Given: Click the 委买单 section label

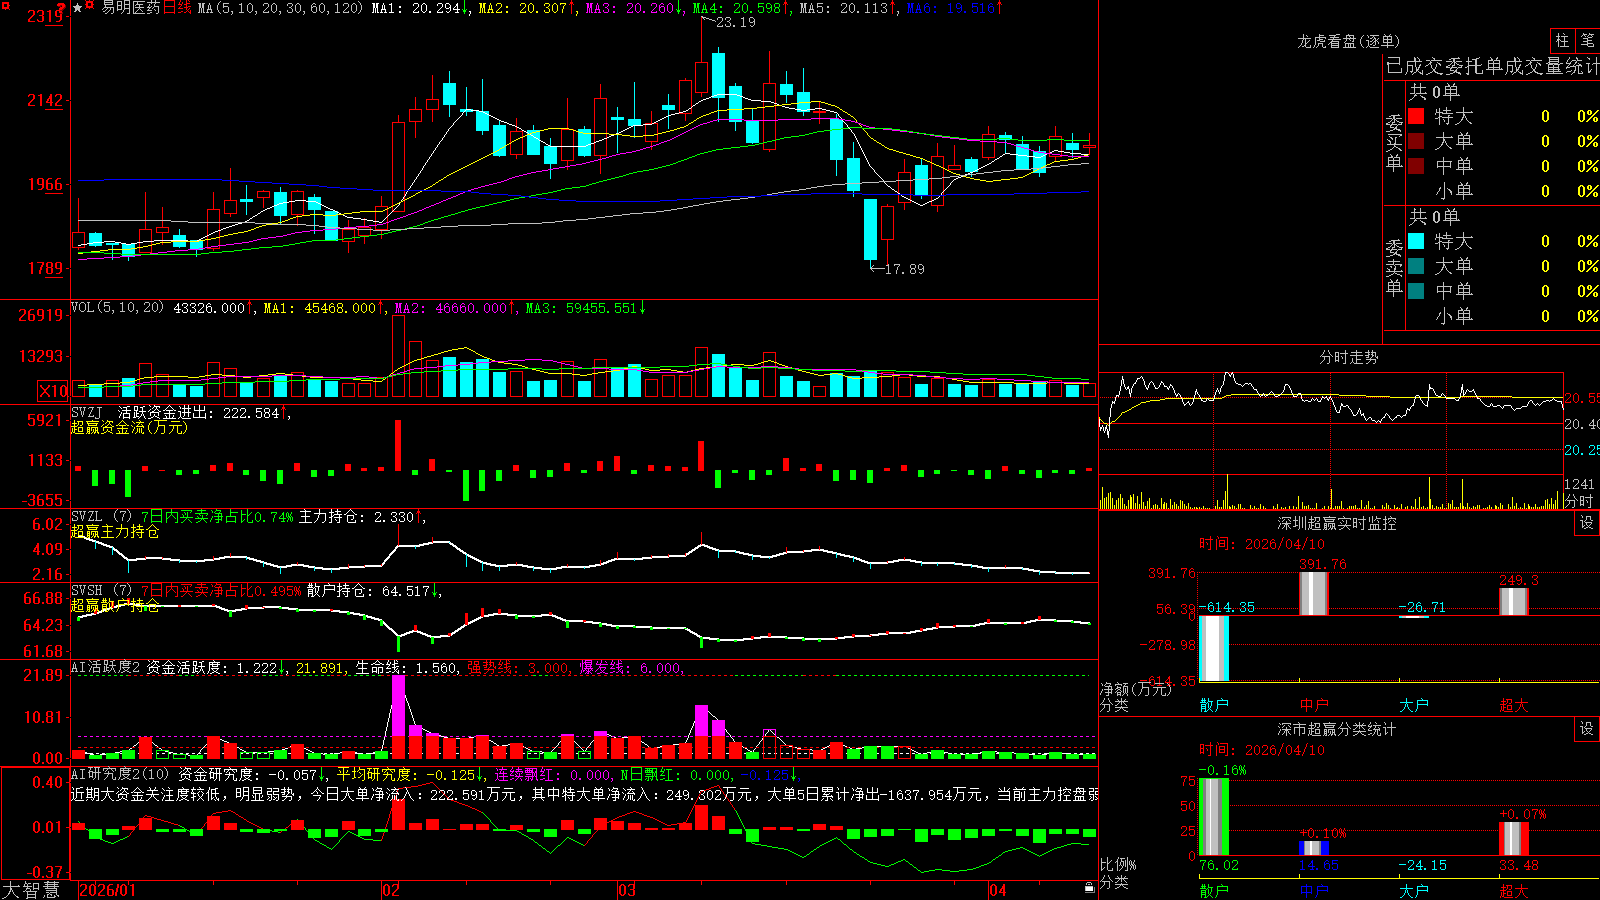Looking at the screenshot, I should click(1394, 143).
